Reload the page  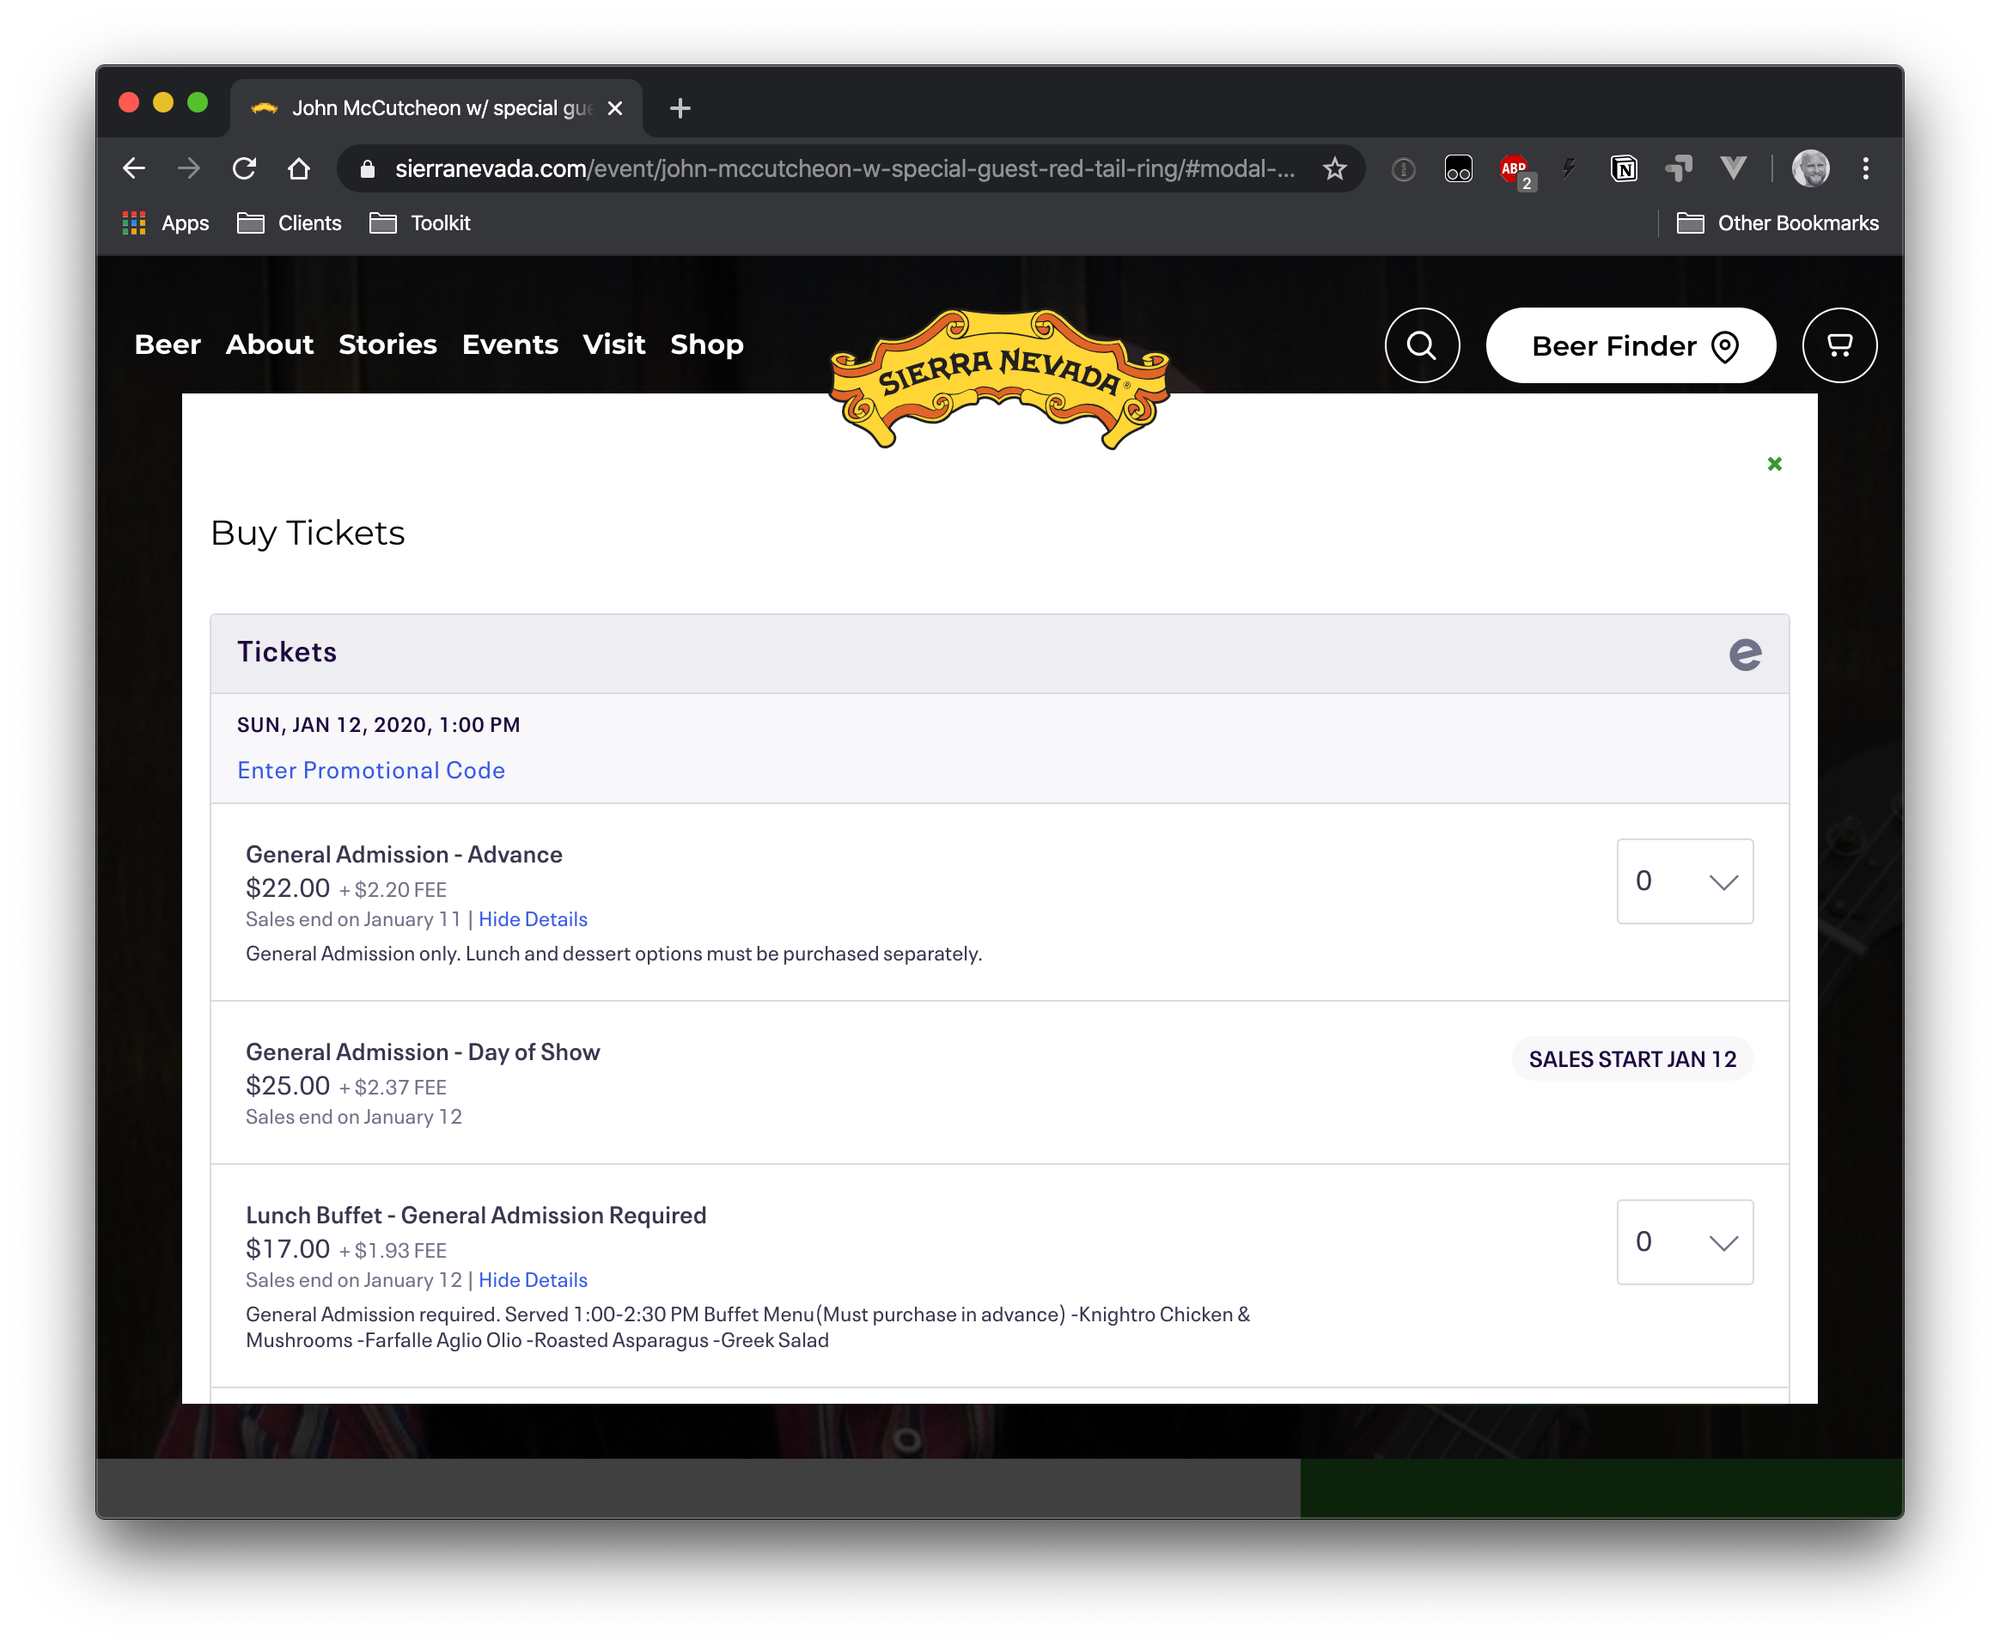(x=245, y=168)
